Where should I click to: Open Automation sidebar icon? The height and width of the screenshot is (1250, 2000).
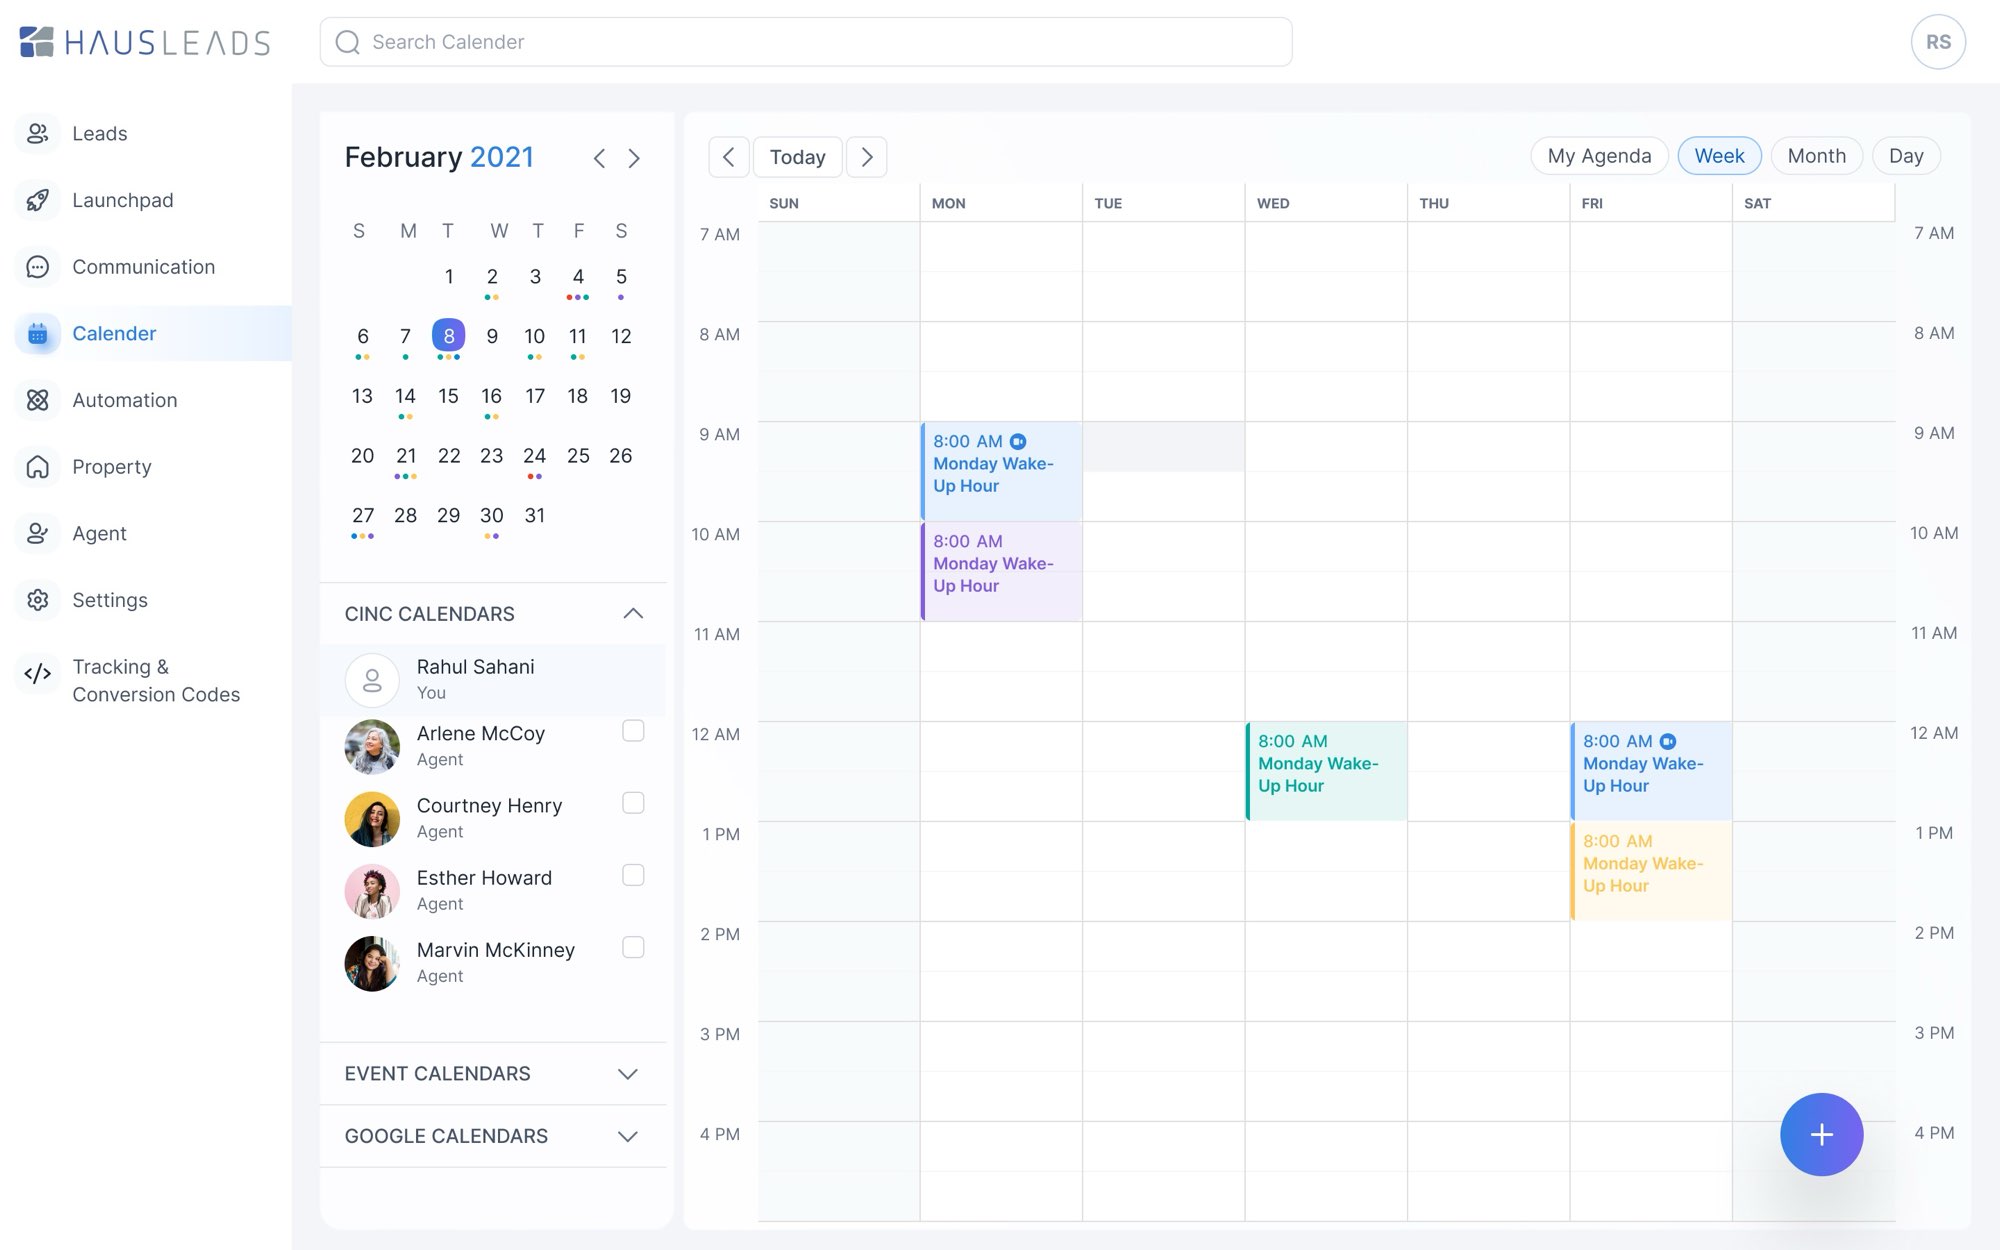pyautogui.click(x=38, y=400)
